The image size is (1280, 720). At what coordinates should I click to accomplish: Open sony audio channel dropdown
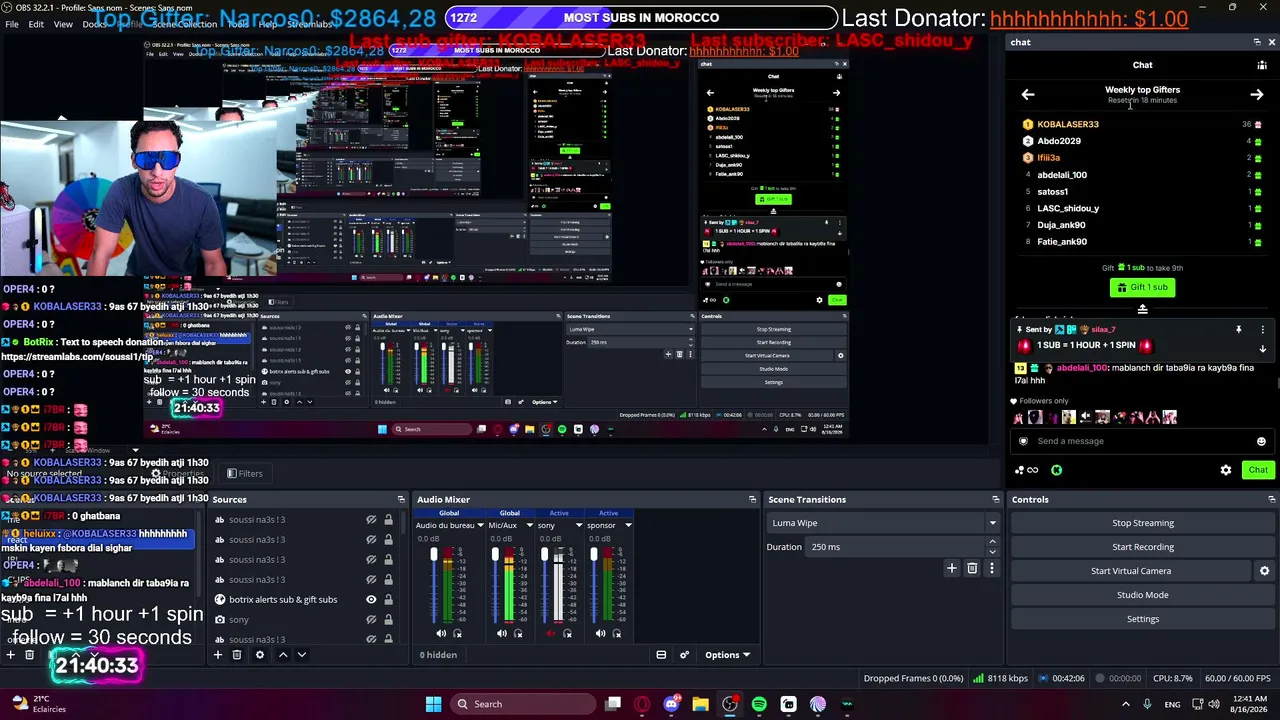click(578, 525)
